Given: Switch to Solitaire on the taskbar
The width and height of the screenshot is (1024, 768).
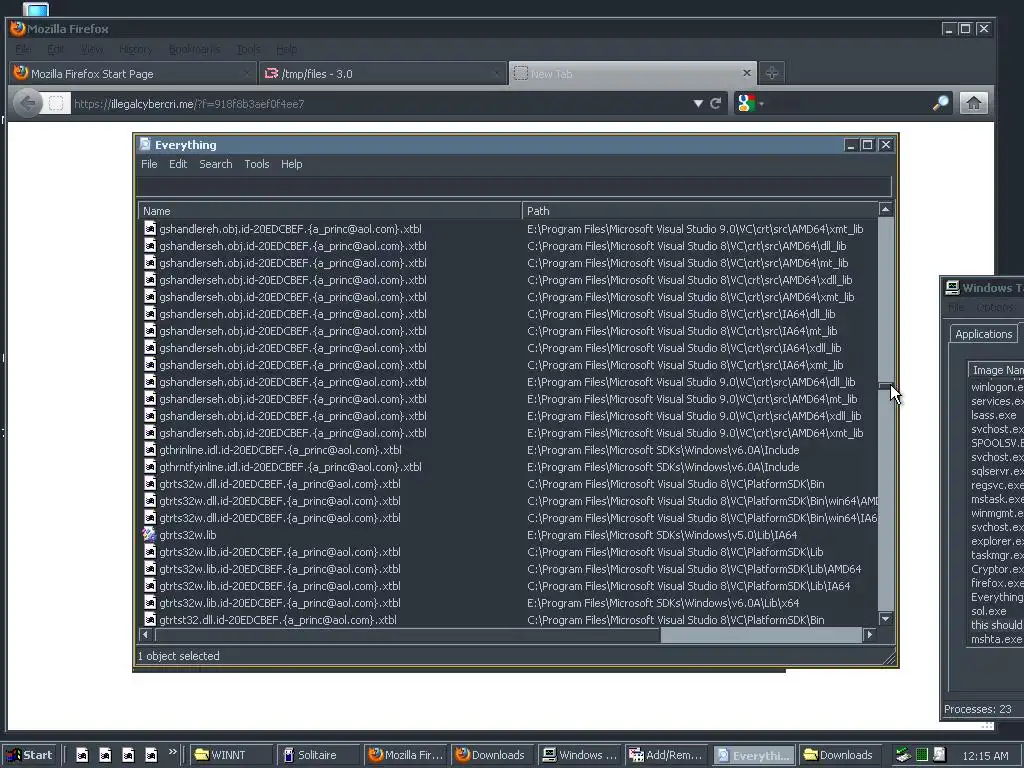Looking at the screenshot, I should click(x=318, y=755).
